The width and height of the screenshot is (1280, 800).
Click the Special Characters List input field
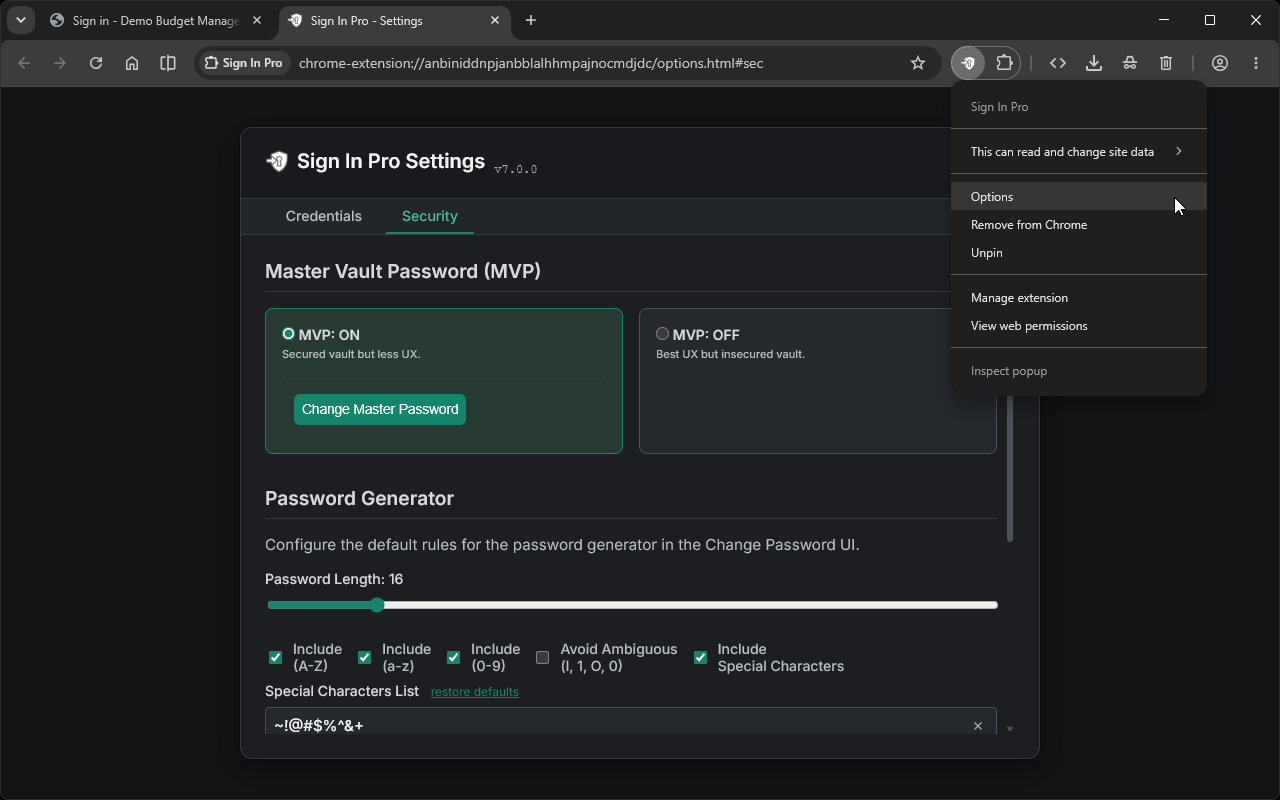click(630, 721)
